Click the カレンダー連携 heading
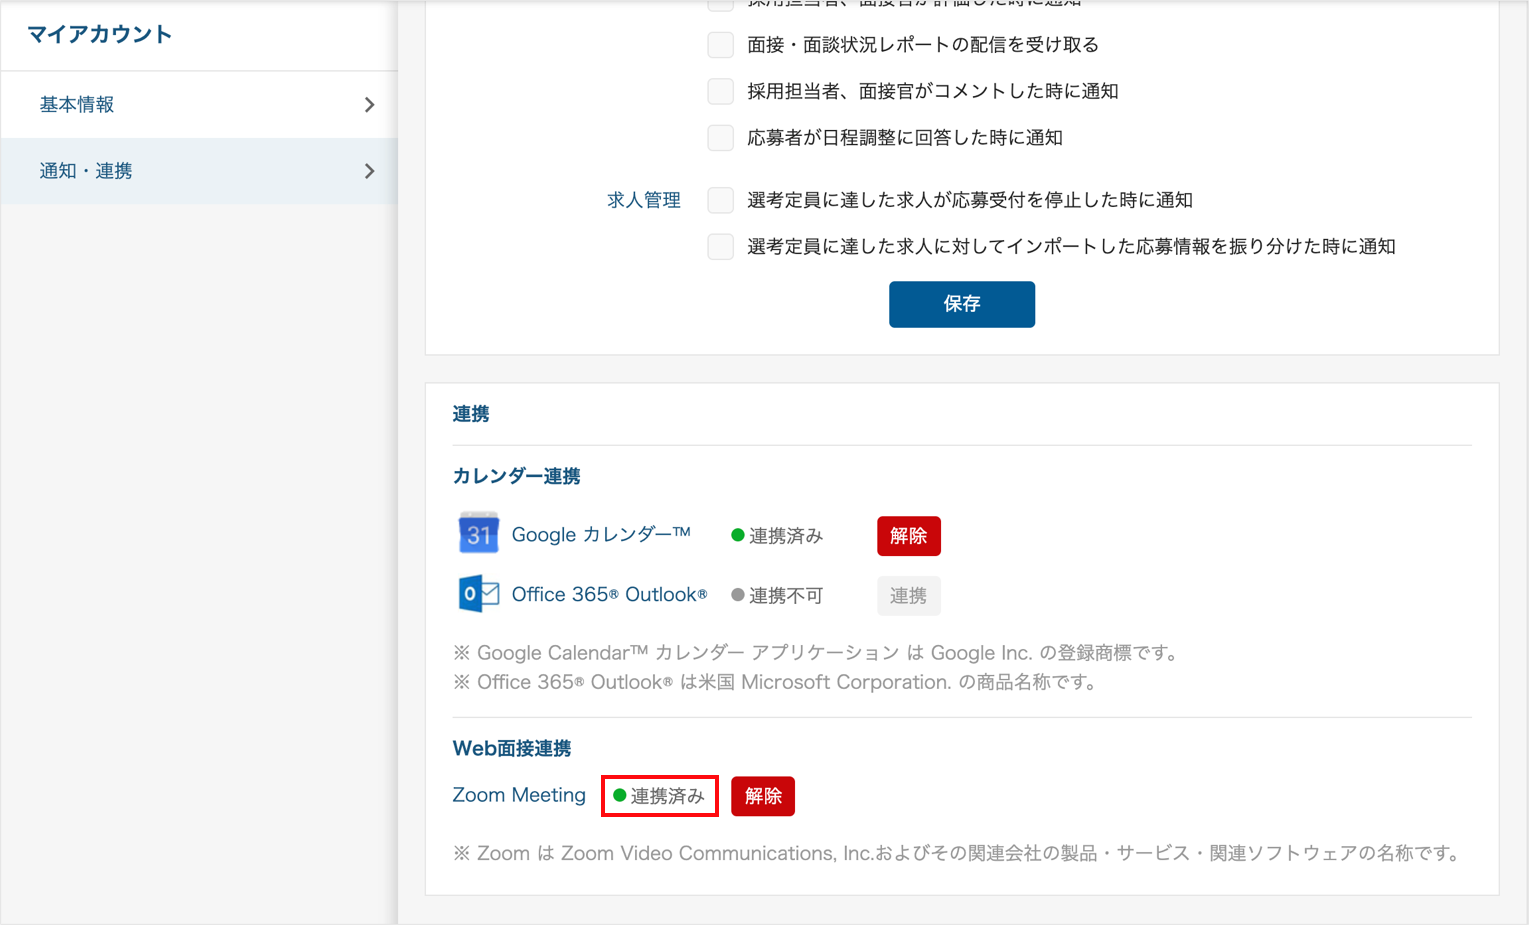The height and width of the screenshot is (925, 1529). pyautogui.click(x=516, y=476)
